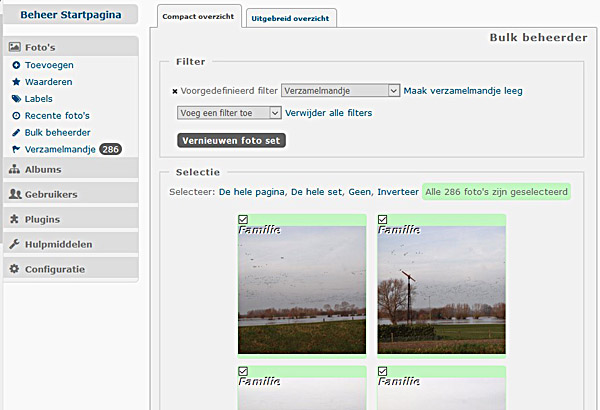Switch to the Uitgebreid overzicht tab
600x410 pixels.
tap(290, 18)
